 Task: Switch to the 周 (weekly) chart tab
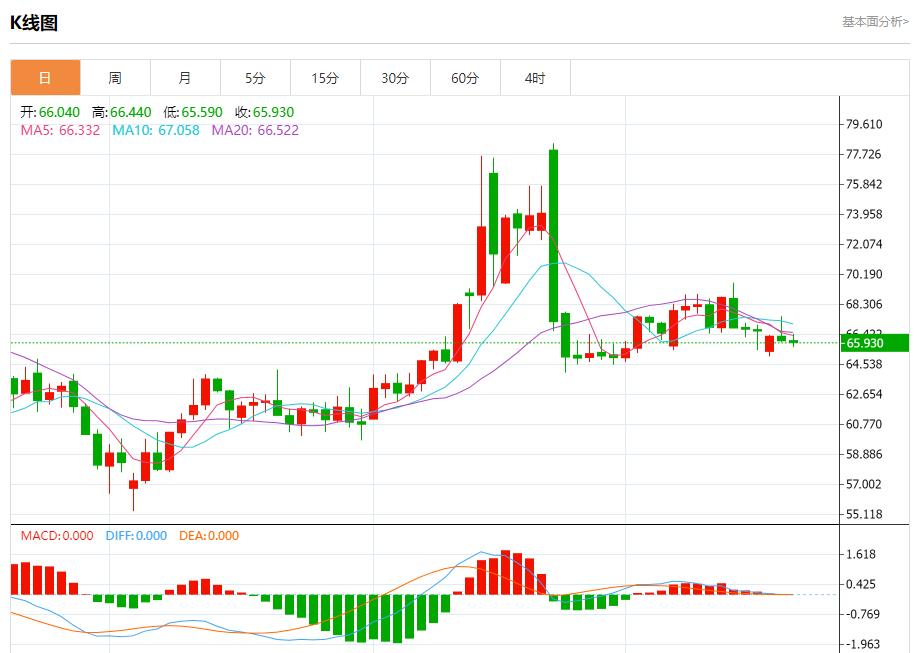(x=115, y=77)
